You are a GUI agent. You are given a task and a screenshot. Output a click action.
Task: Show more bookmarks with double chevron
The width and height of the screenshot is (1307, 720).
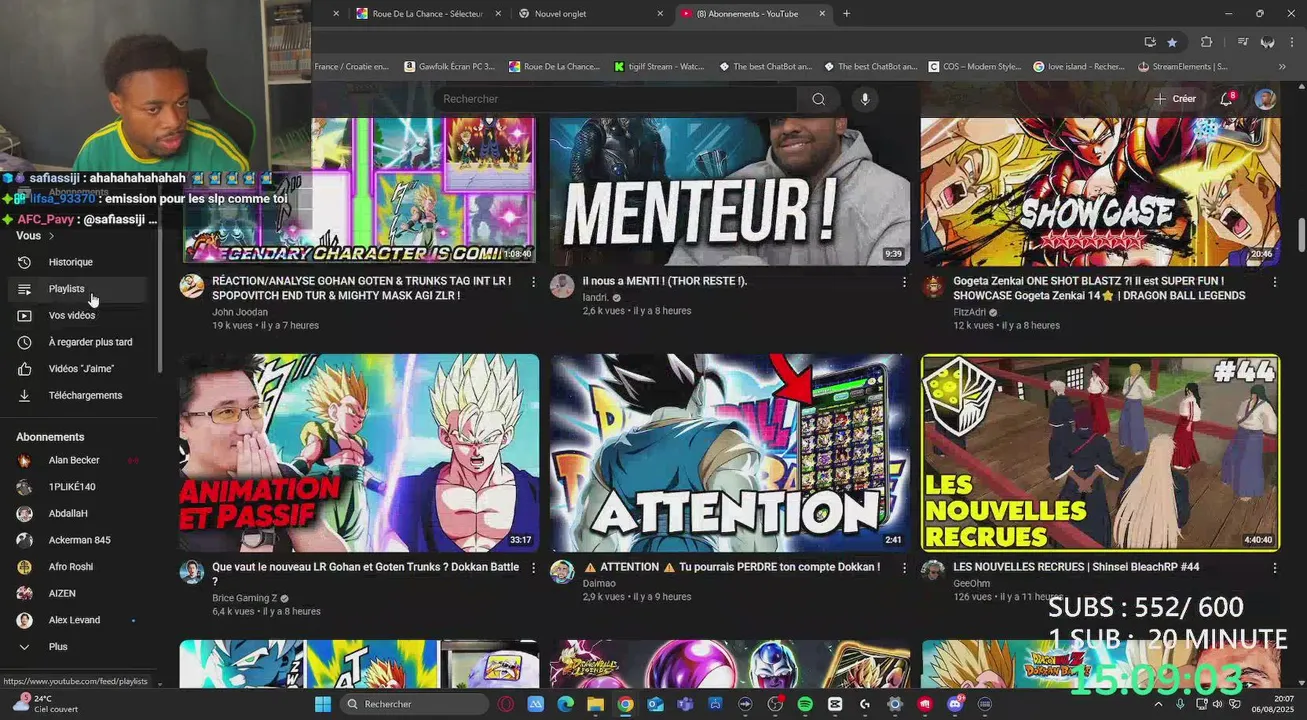[1282, 67]
